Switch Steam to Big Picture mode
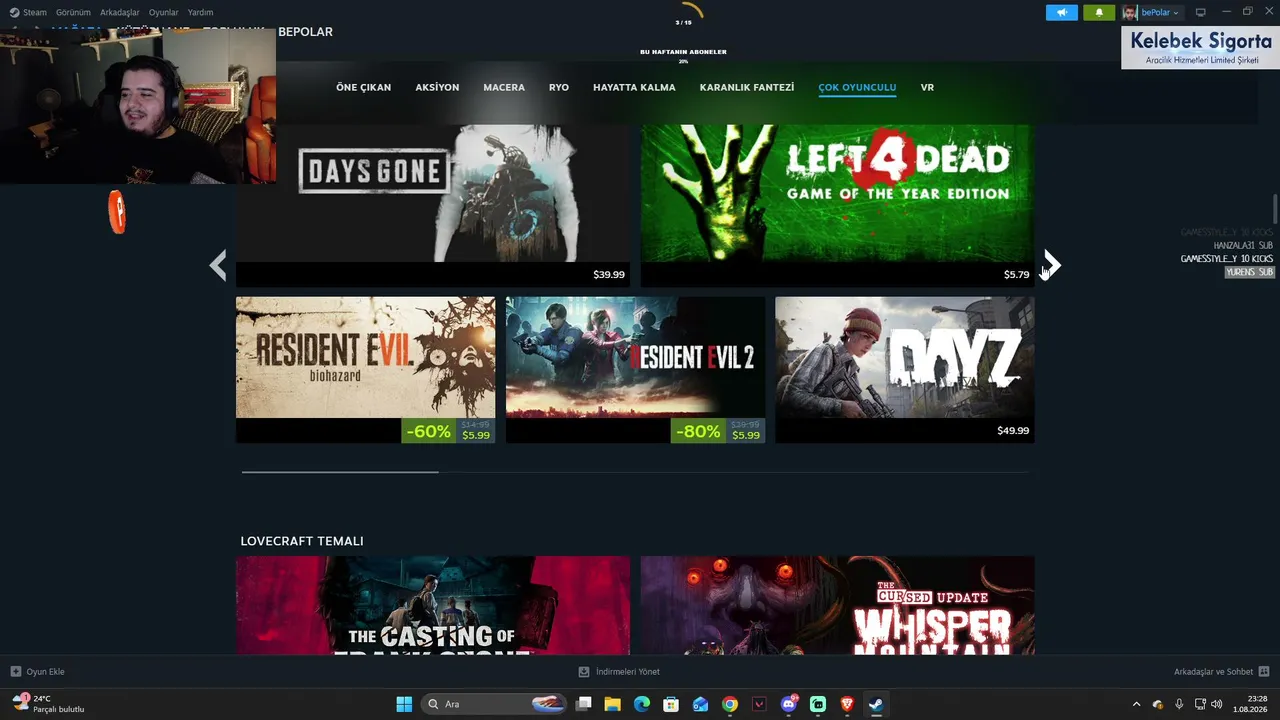The height and width of the screenshot is (720, 1280). 1200,12
